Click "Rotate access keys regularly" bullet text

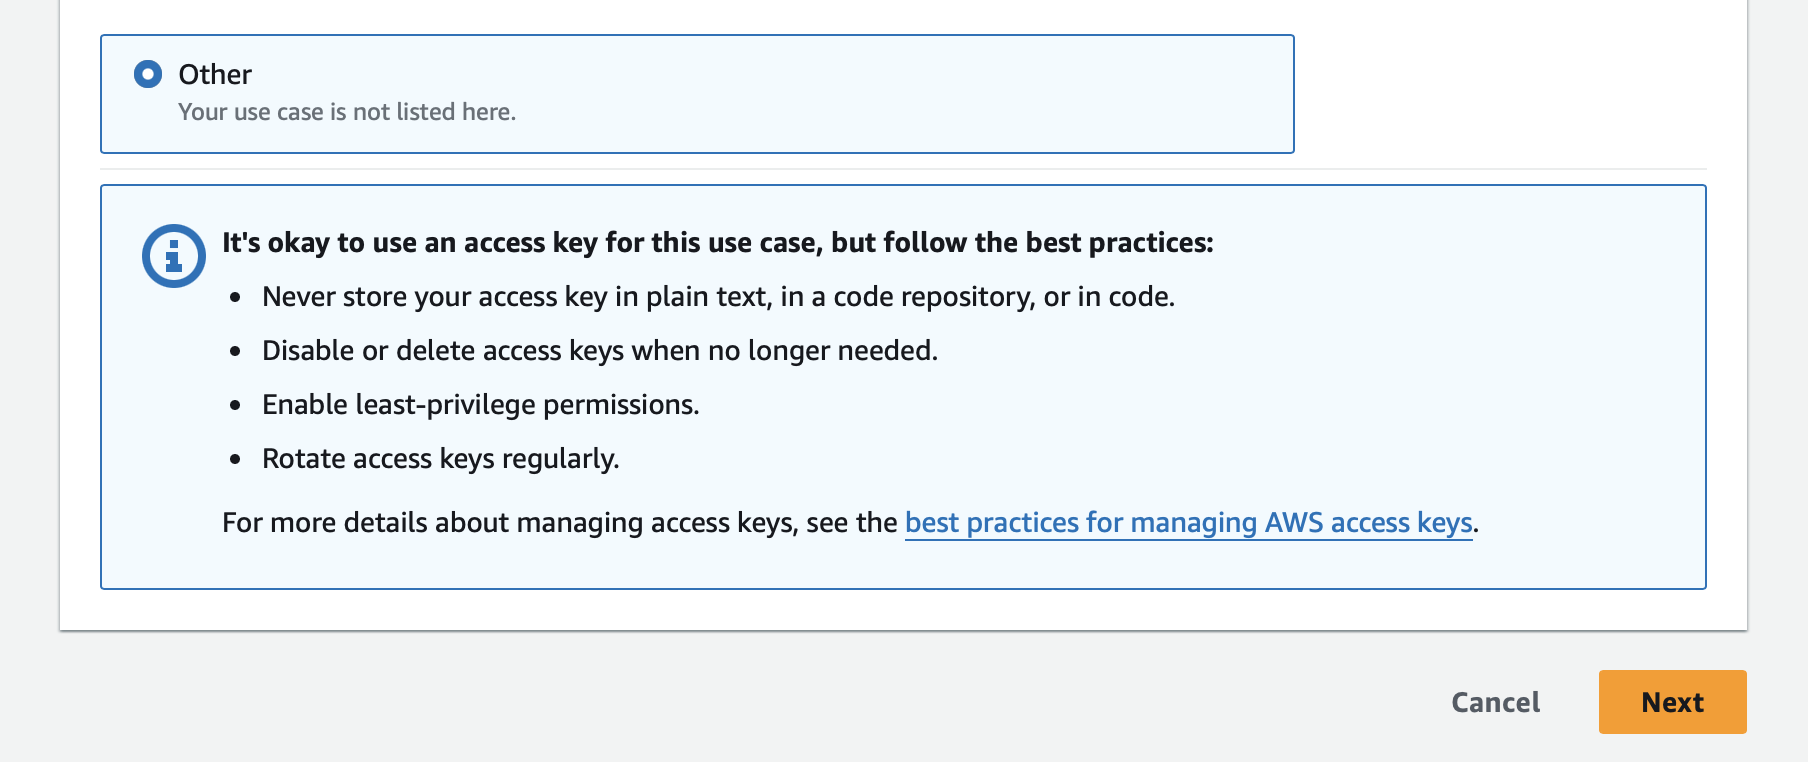[440, 459]
